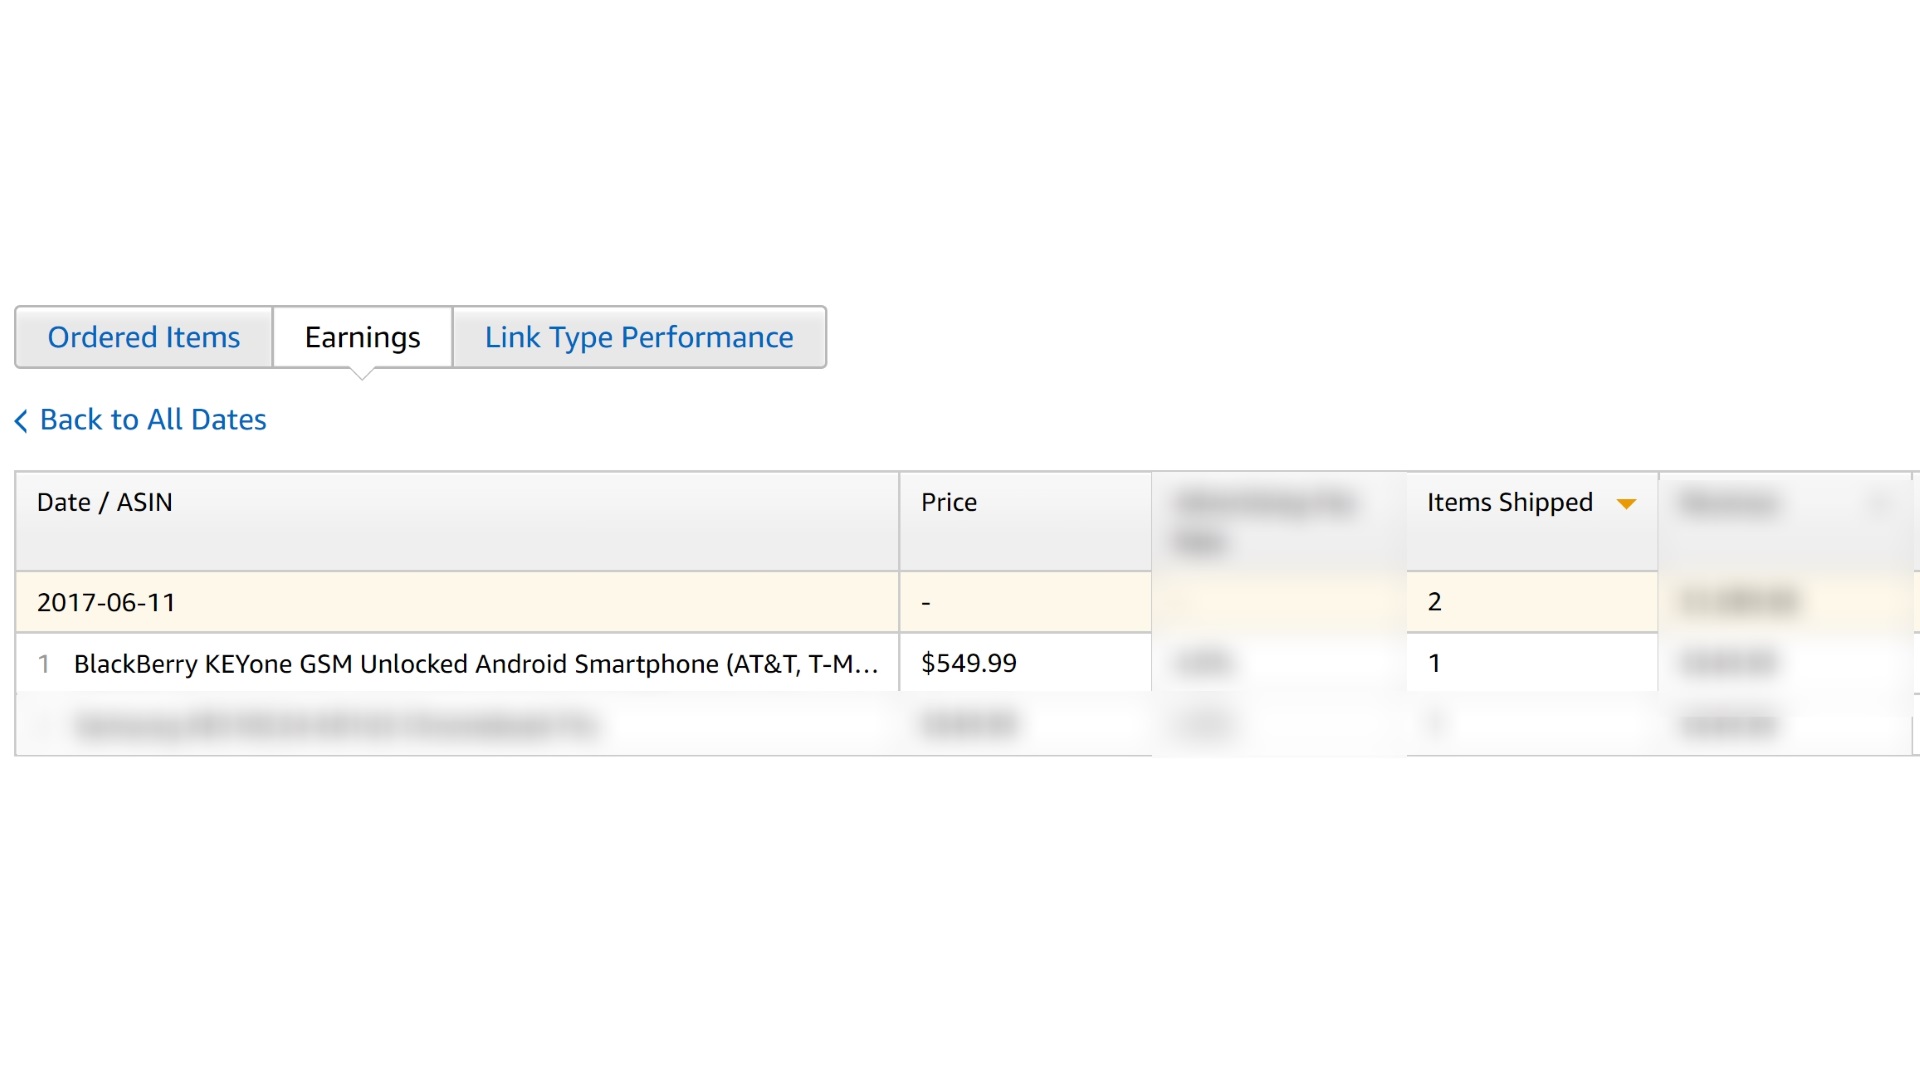Select the Earnings tab

[x=362, y=338]
